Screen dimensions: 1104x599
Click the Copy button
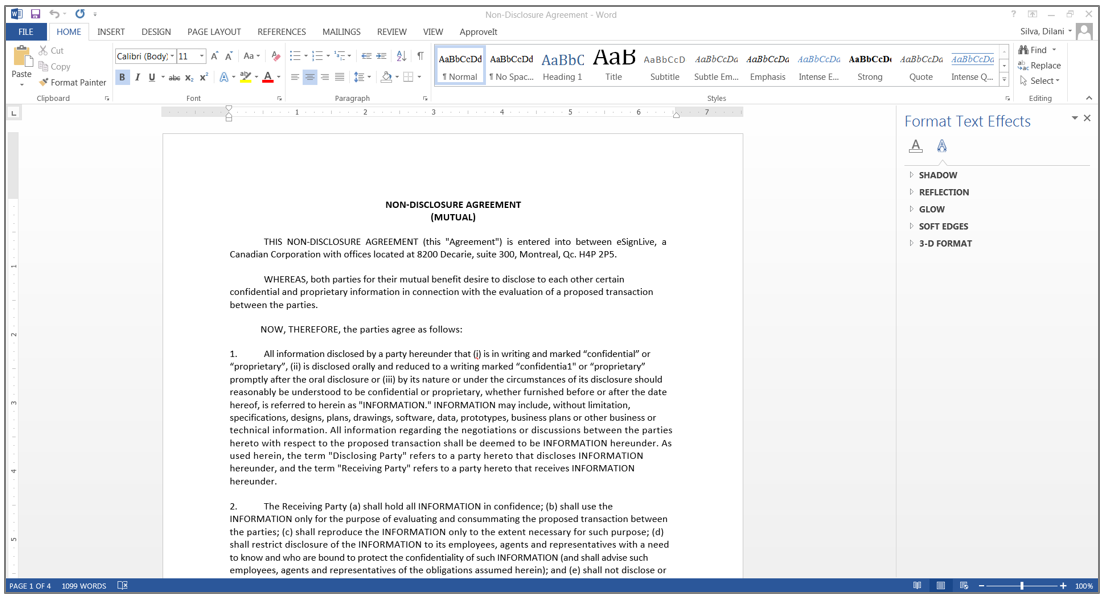click(x=54, y=66)
